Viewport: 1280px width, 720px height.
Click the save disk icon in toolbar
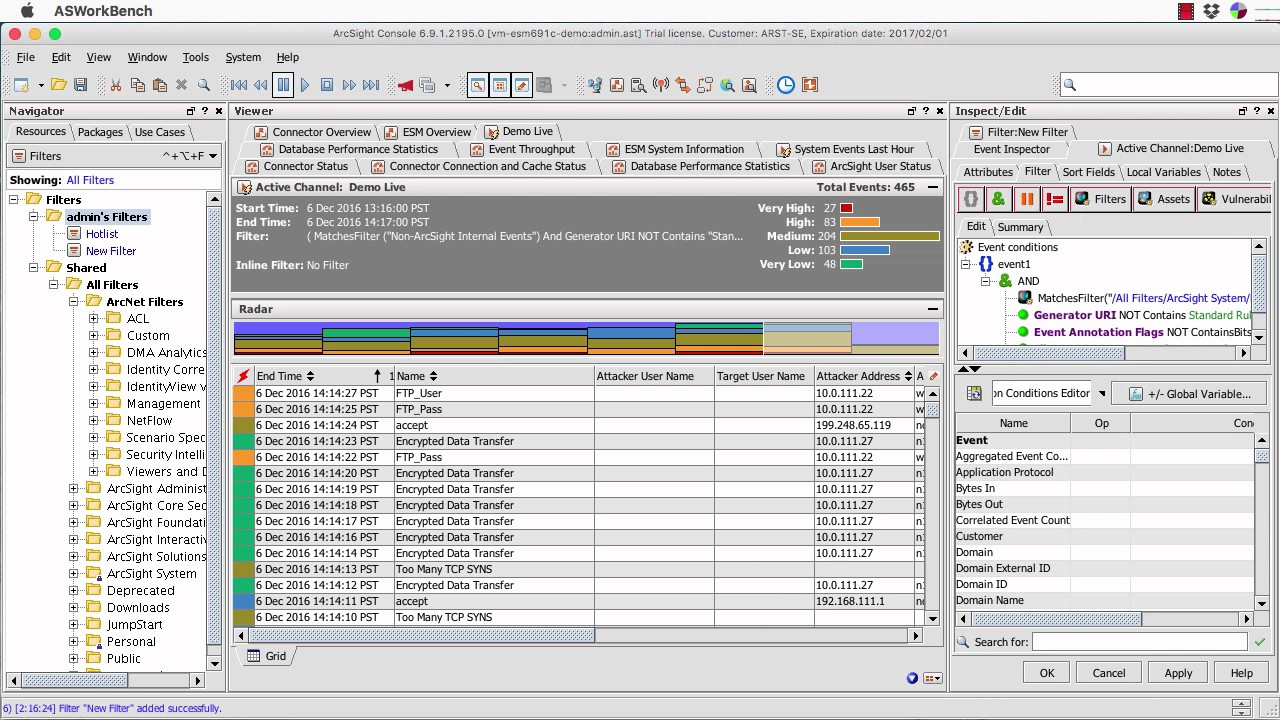click(x=81, y=85)
